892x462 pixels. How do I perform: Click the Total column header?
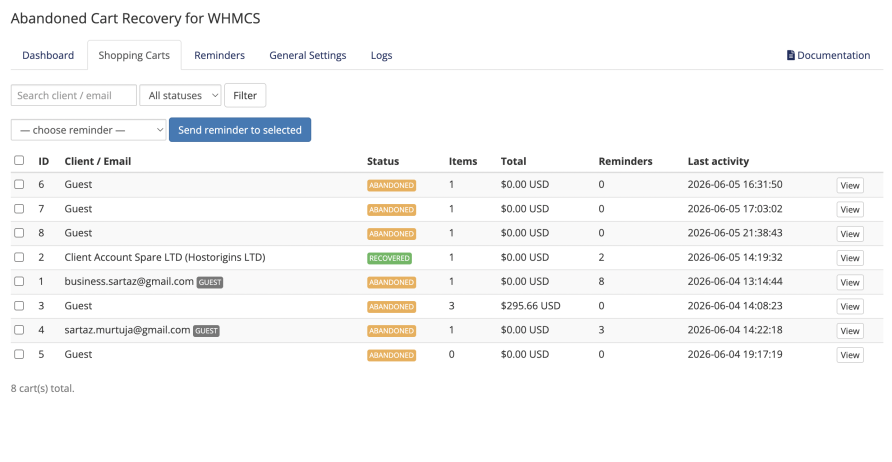513,161
